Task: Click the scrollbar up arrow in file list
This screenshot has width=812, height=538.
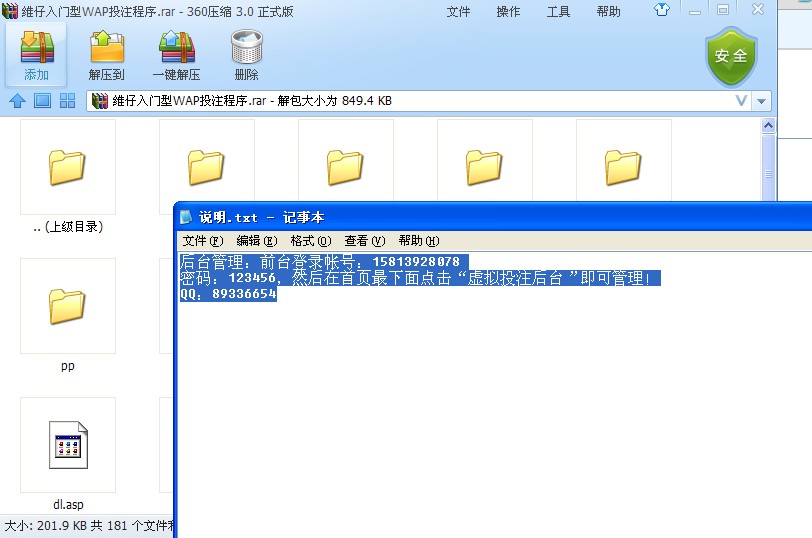Action: click(768, 125)
